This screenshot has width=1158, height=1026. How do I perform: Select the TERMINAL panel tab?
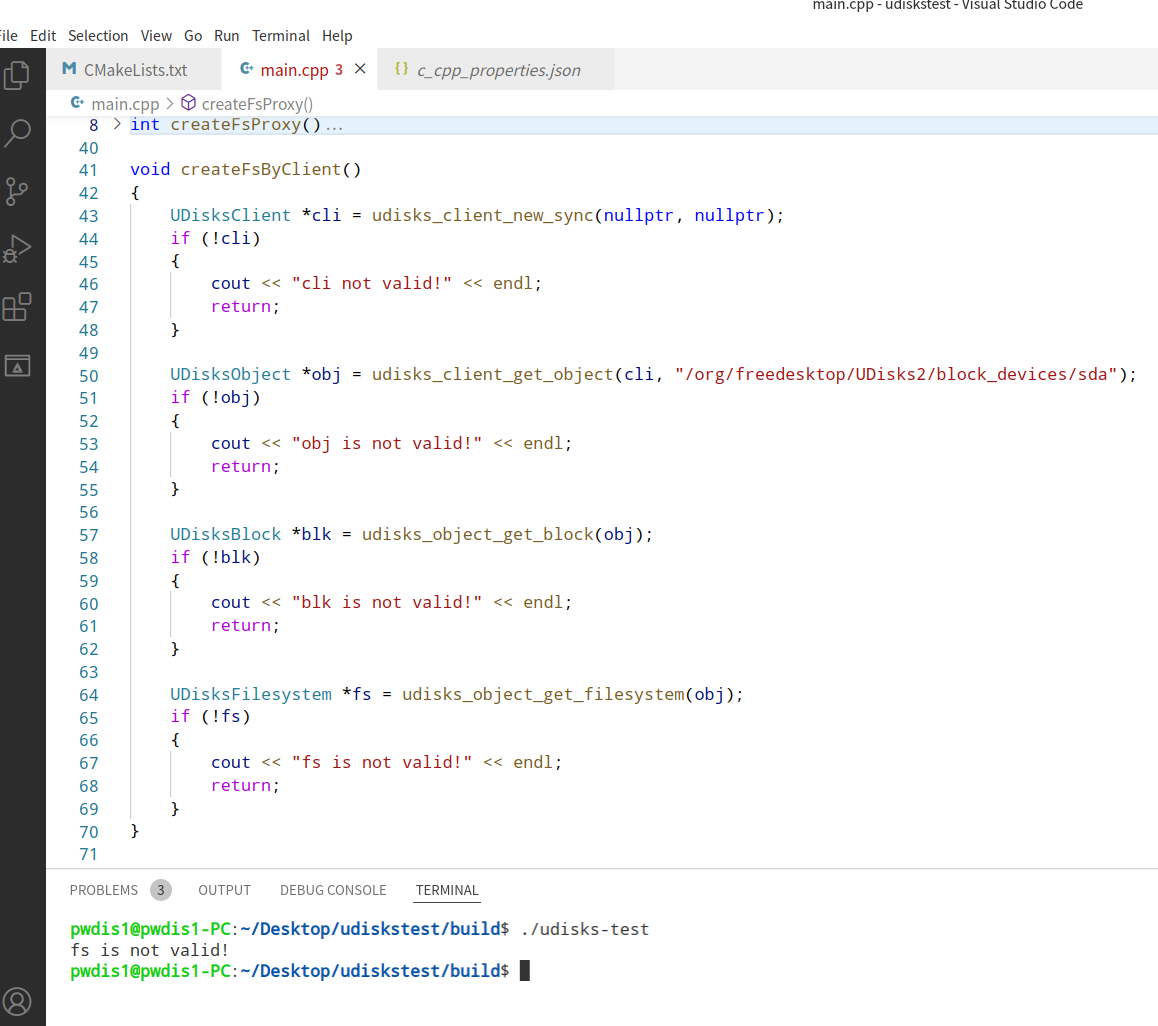coord(447,890)
